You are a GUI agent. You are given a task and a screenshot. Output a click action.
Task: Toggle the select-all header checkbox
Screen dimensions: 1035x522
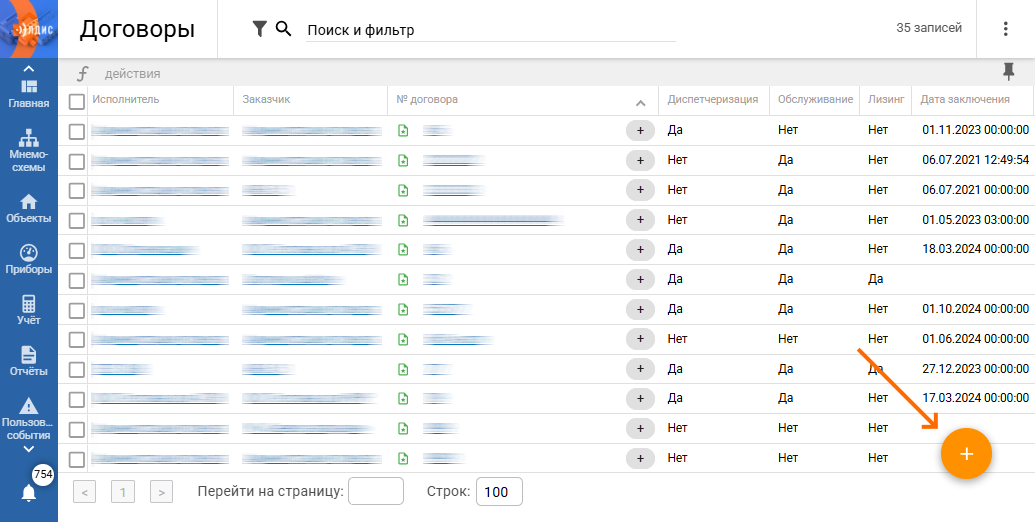point(77,101)
